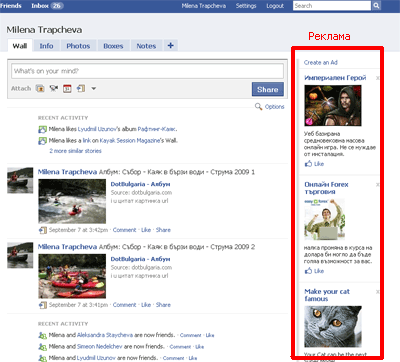Click the icon beside Milena likes album story
The height and width of the screenshot is (362, 400).
(42, 129)
